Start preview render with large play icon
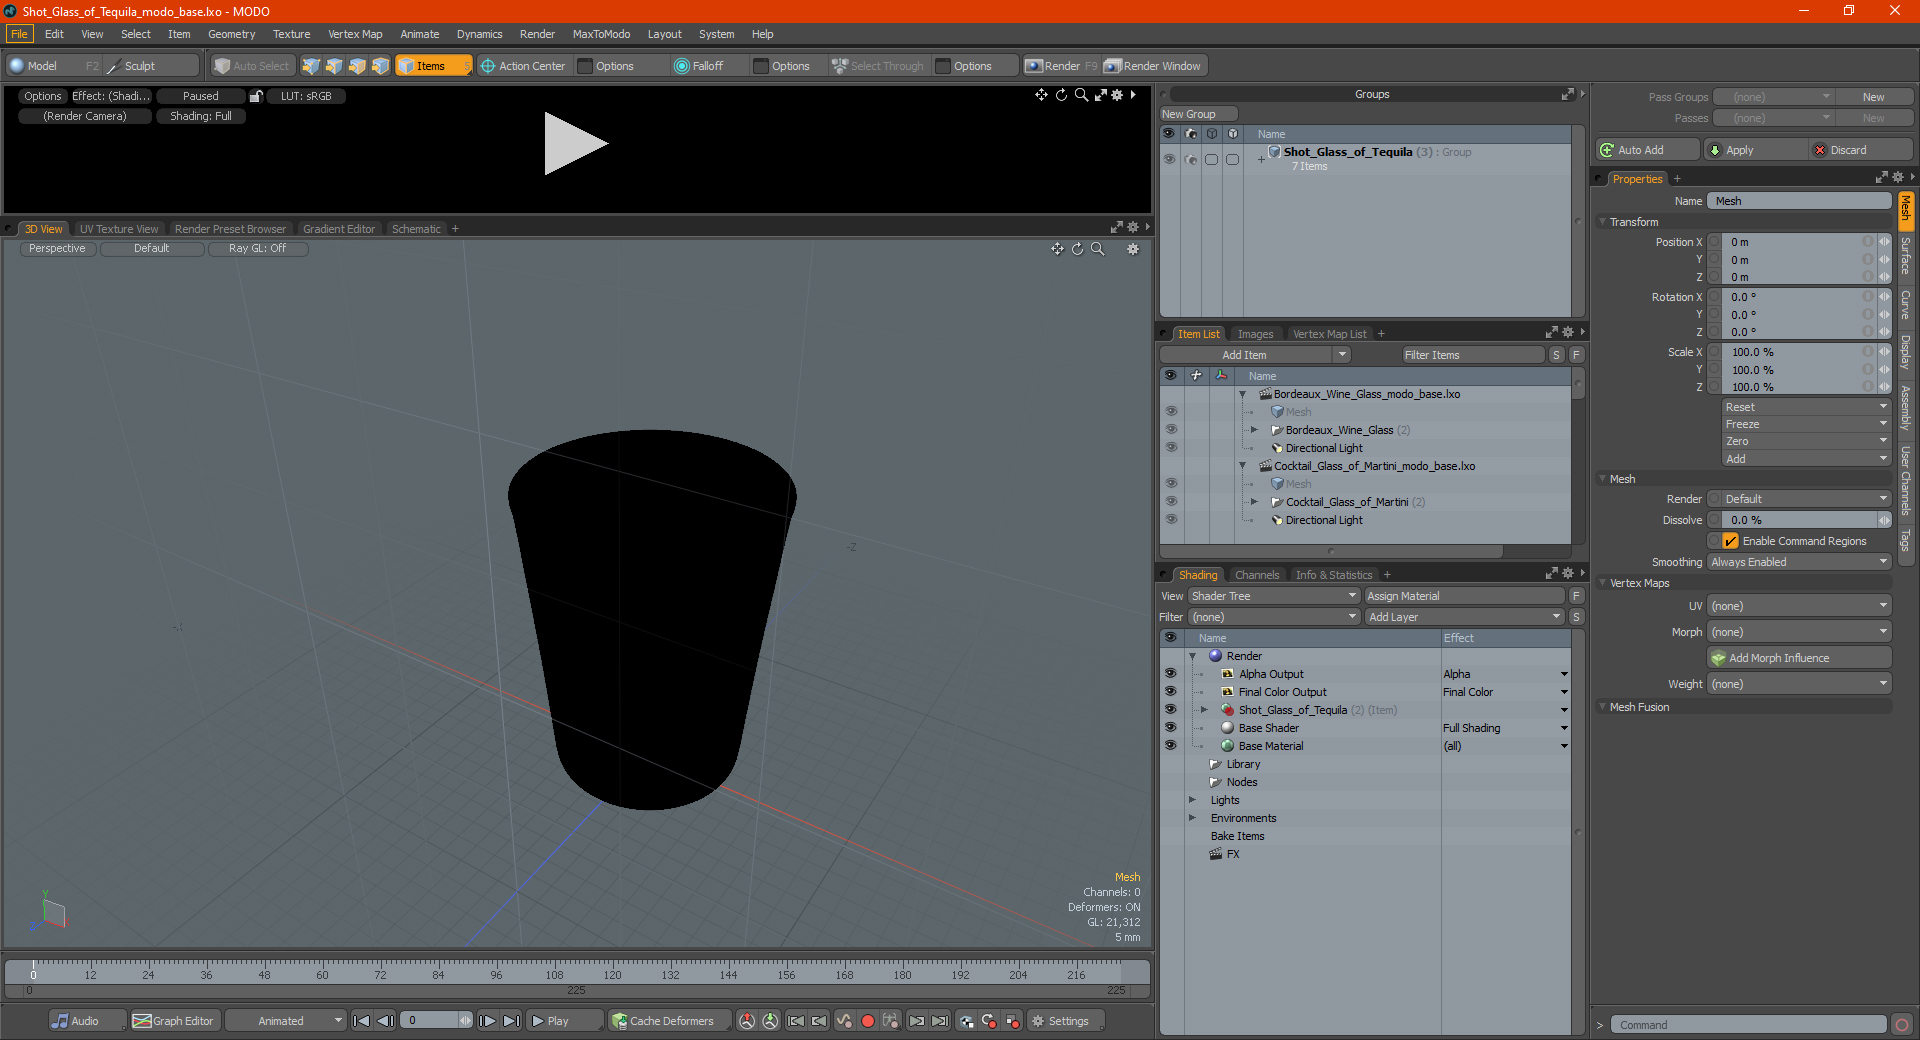Screen dimensions: 1920x1040 [575, 144]
